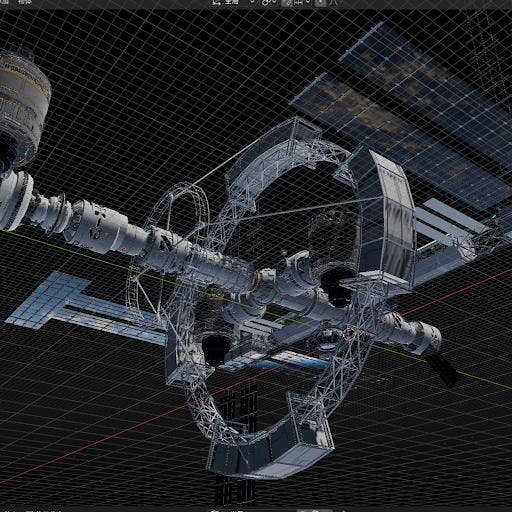This screenshot has width=512, height=512.
Task: Open the transform orientation dropdown in header
Action: pyautogui.click(x=232, y=2)
